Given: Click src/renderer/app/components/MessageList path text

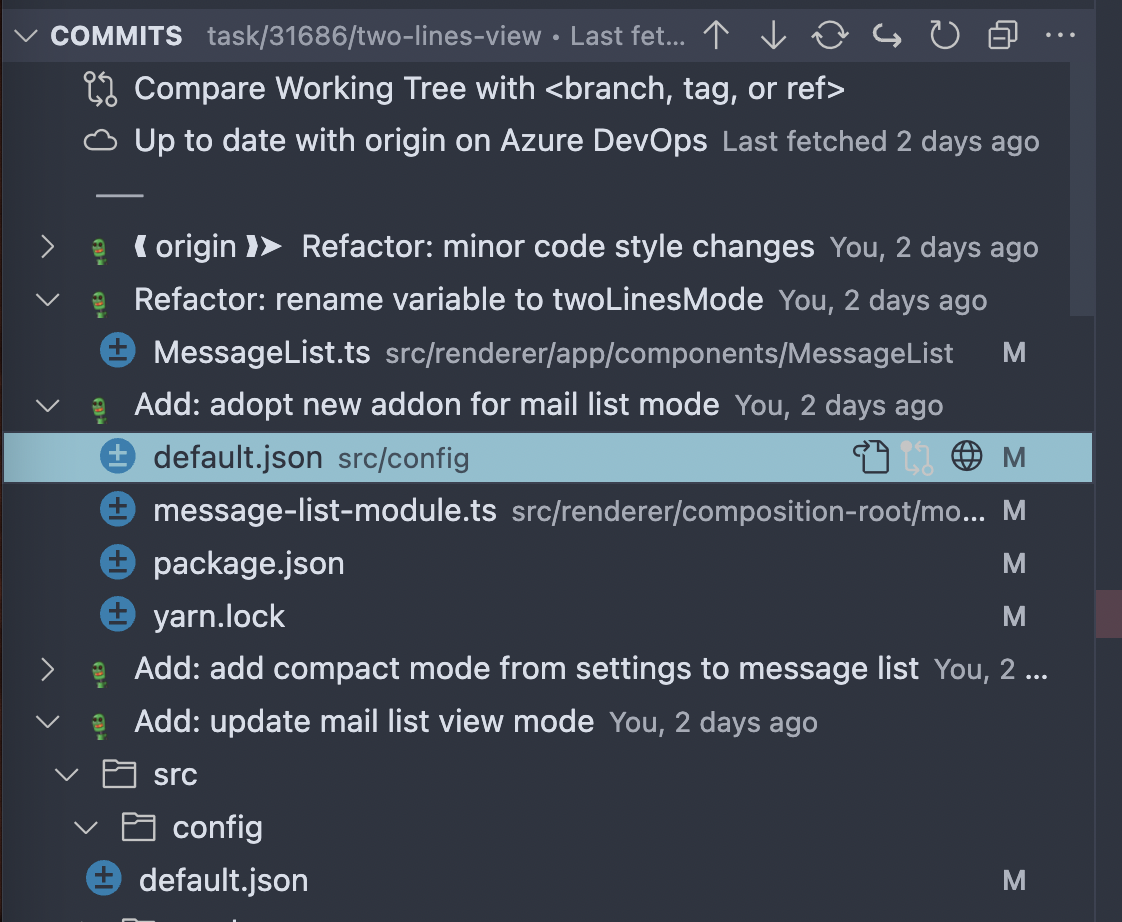Looking at the screenshot, I should point(669,354).
